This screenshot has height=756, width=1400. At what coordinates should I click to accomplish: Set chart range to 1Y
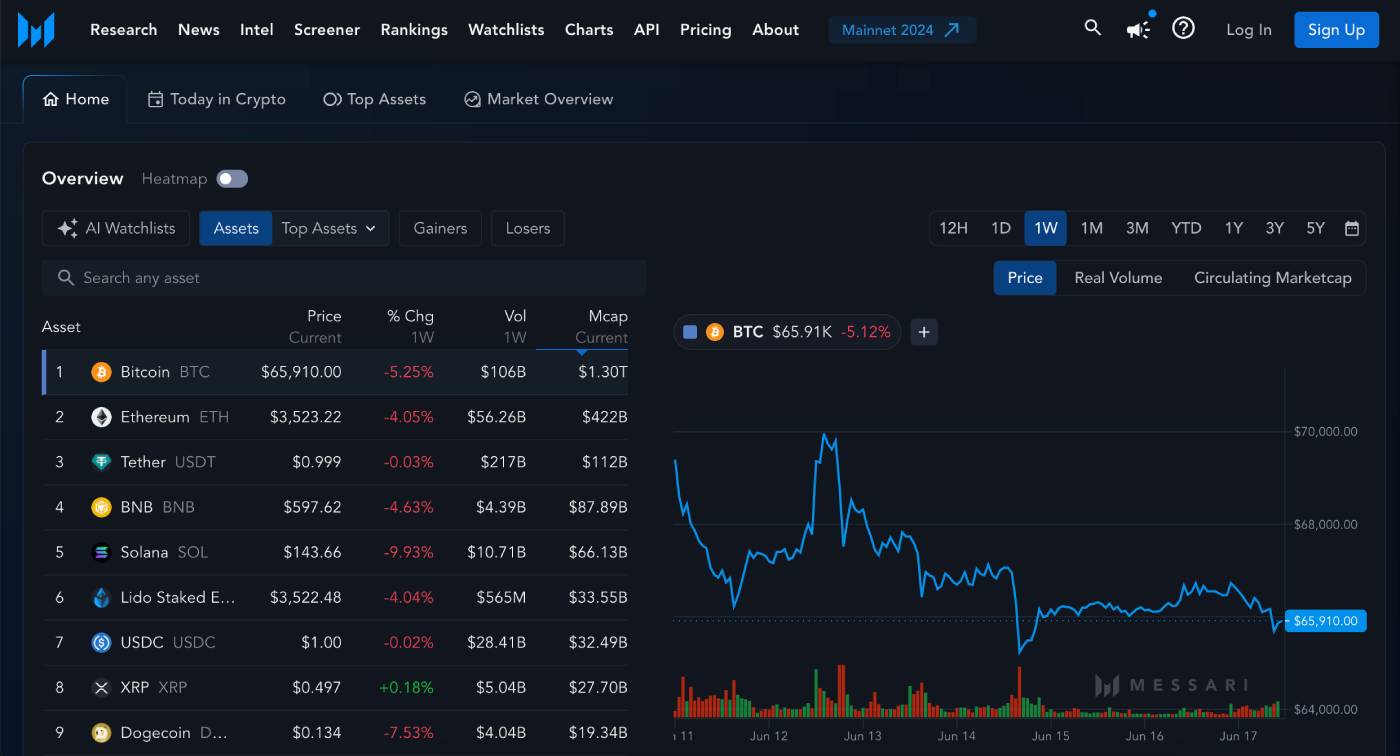[x=1234, y=228]
